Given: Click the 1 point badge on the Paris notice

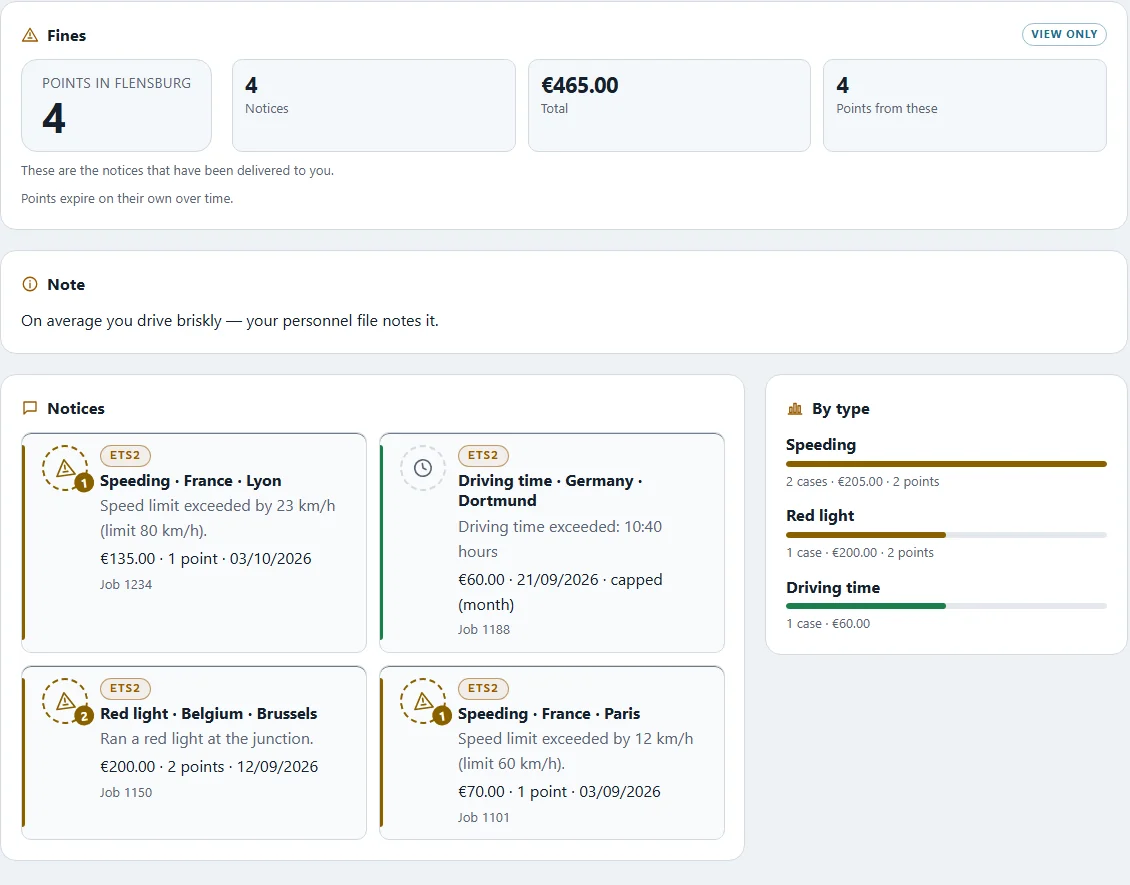Looking at the screenshot, I should click(442, 716).
